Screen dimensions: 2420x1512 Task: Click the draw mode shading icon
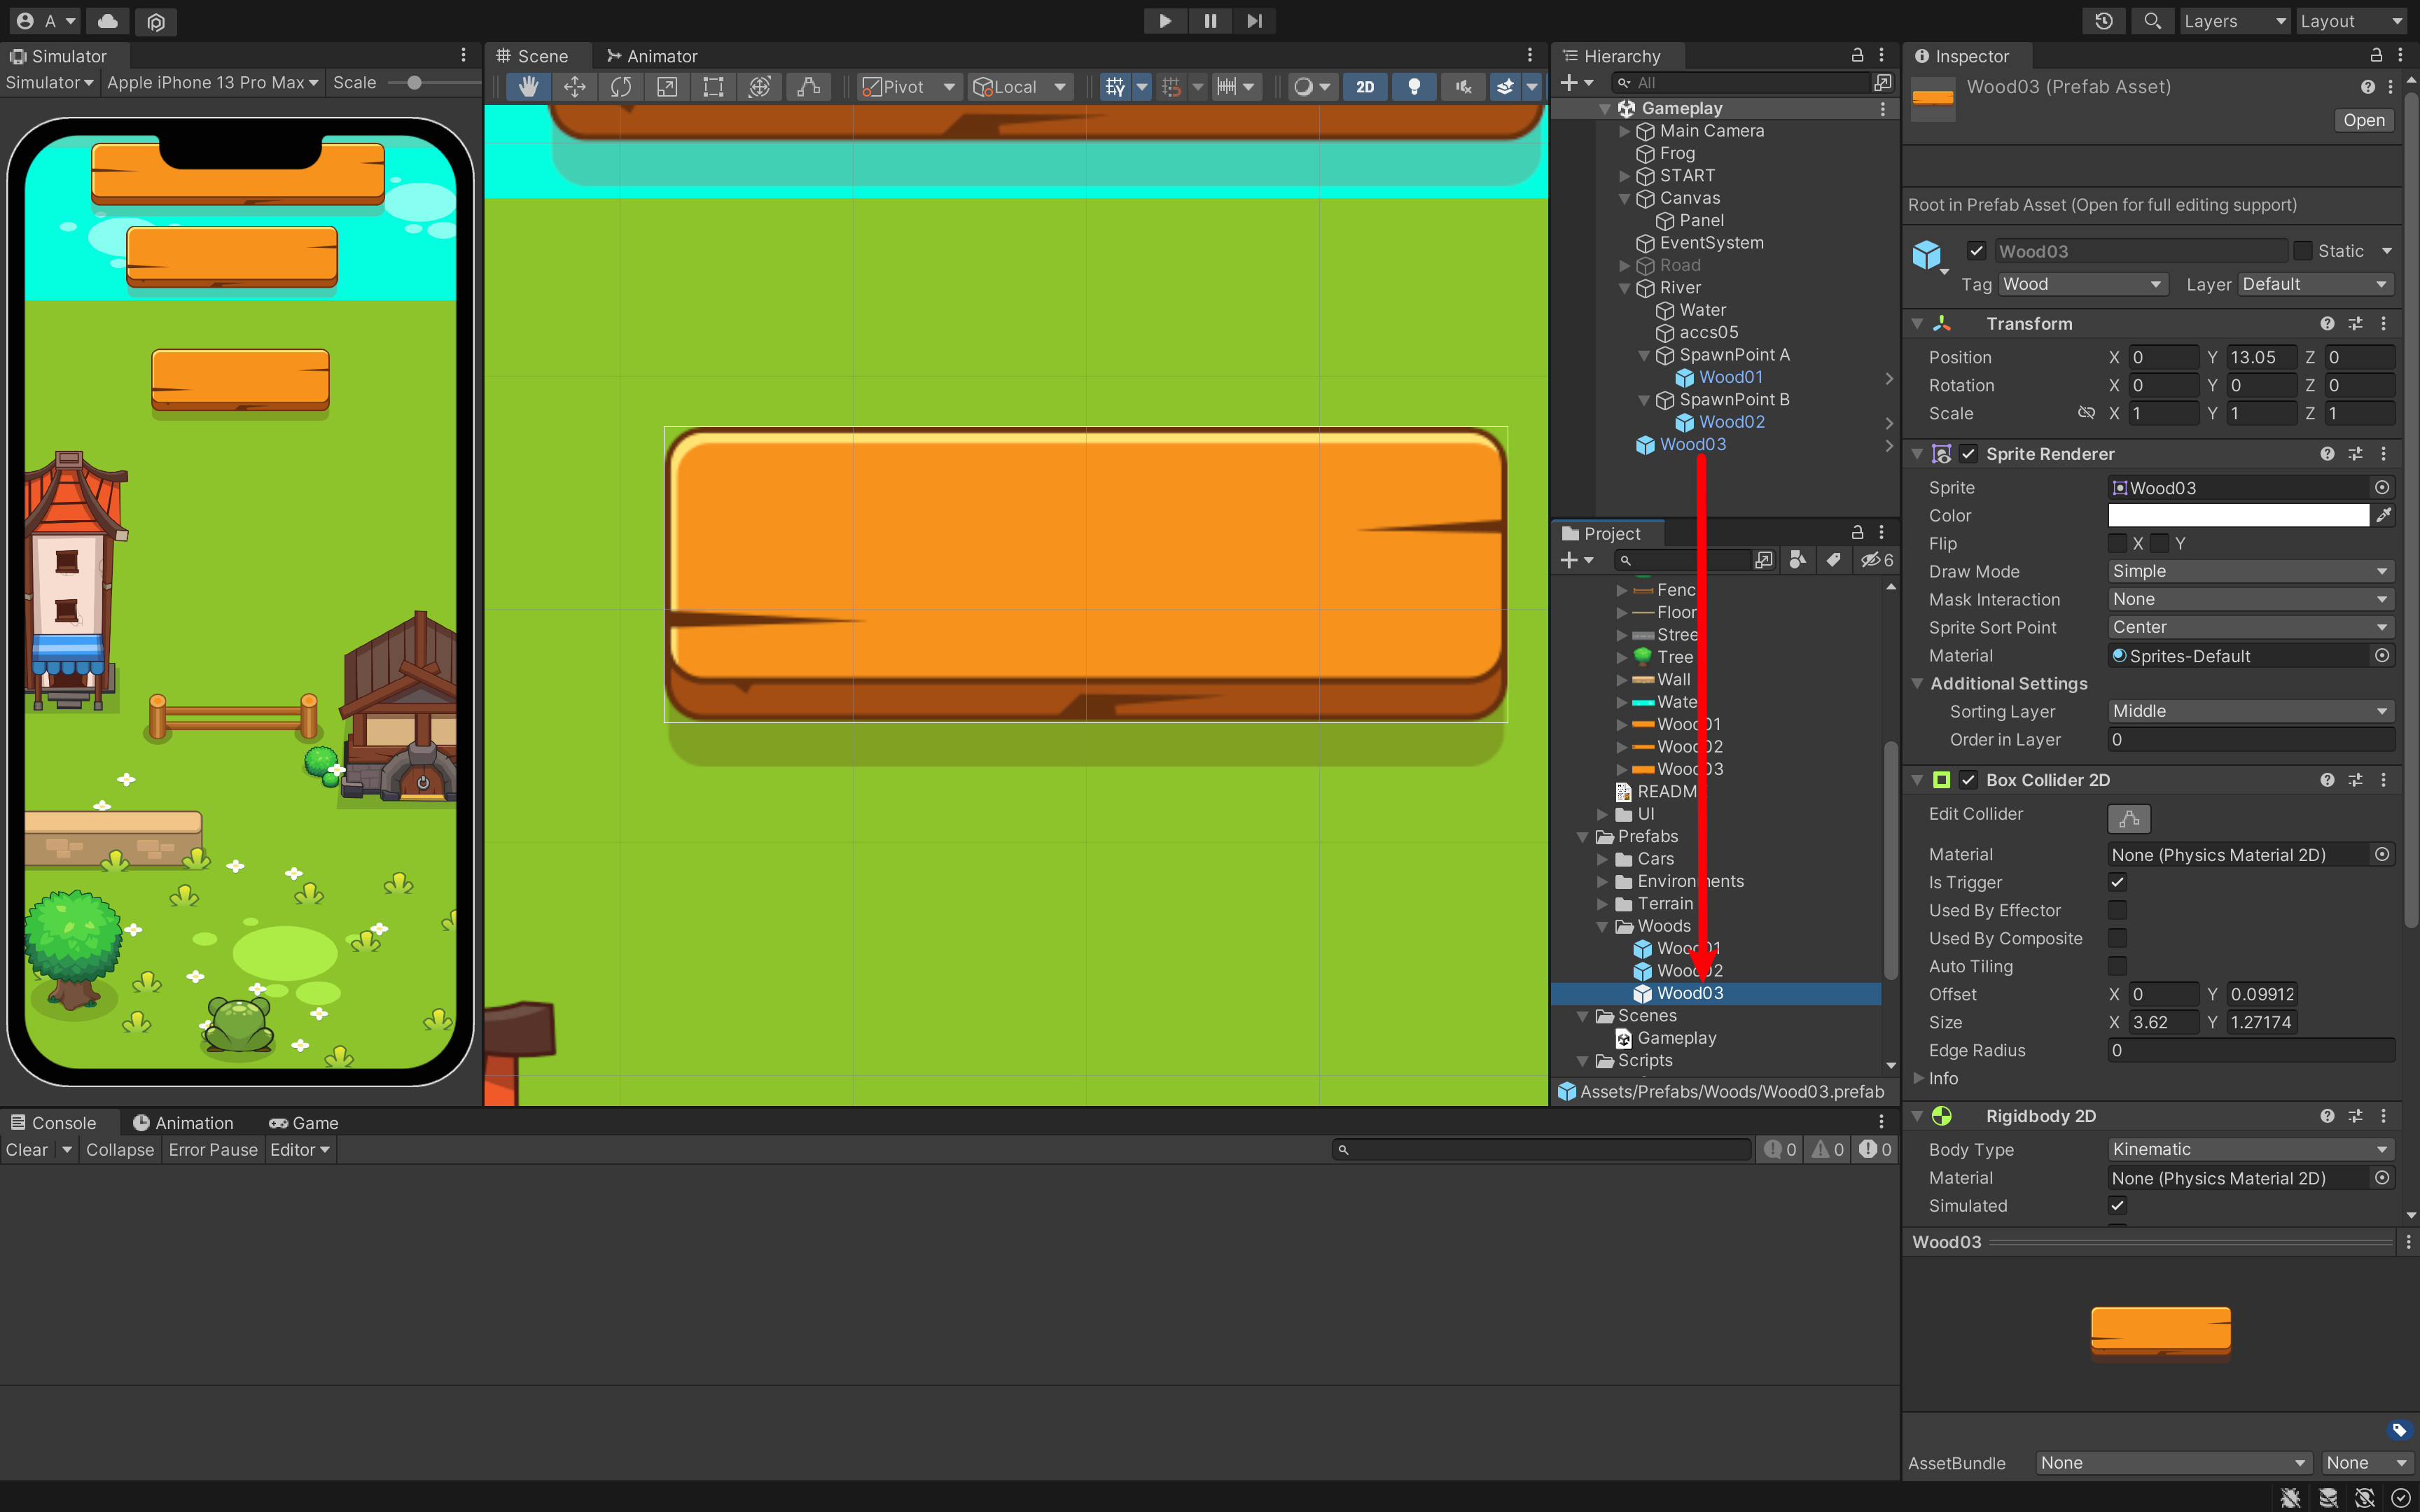click(x=1303, y=87)
